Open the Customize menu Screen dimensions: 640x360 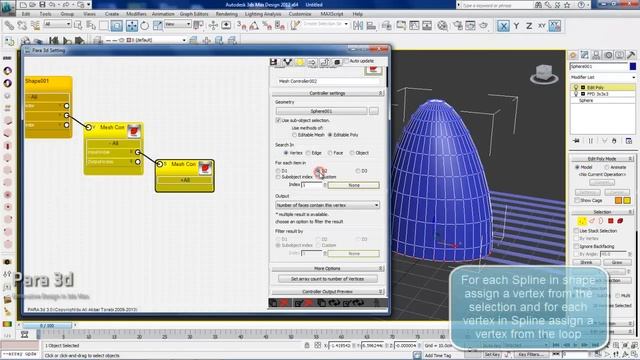tap(300, 14)
